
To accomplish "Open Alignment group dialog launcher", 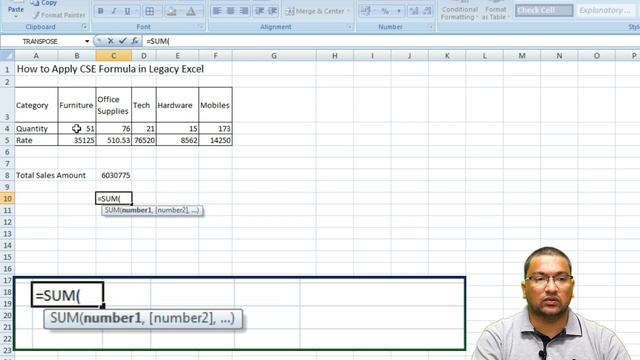I will coord(349,27).
